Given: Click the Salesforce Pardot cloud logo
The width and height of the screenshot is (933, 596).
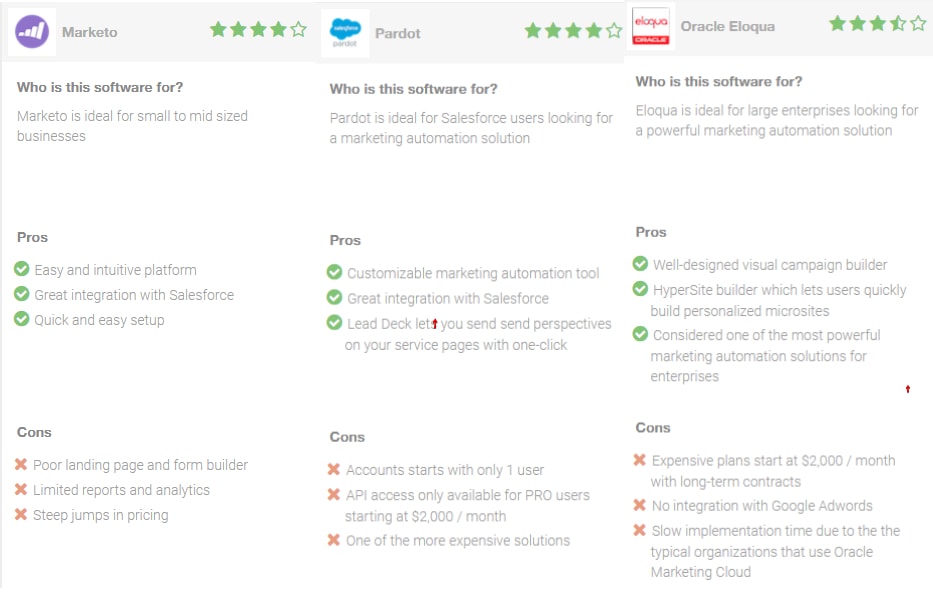Looking at the screenshot, I should click(x=345, y=33).
